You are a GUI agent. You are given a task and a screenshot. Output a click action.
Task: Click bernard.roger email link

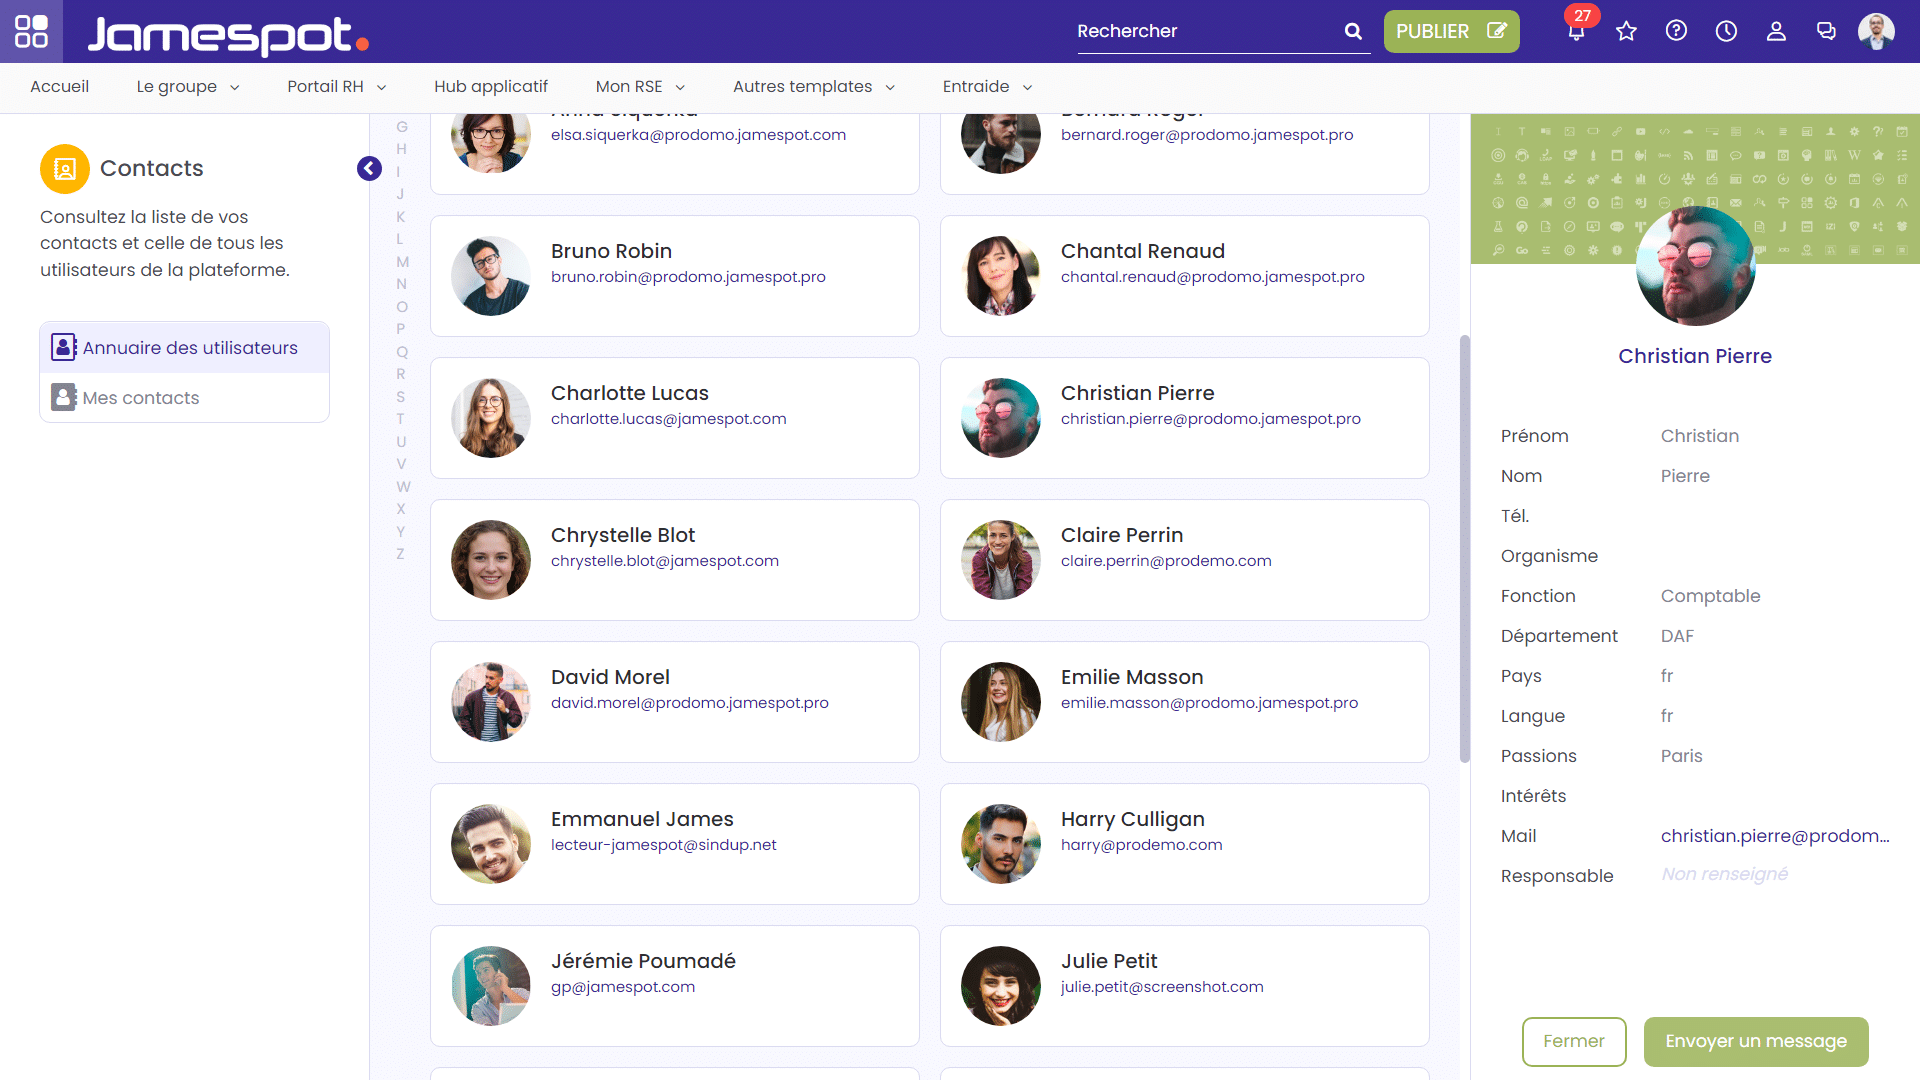click(1207, 135)
